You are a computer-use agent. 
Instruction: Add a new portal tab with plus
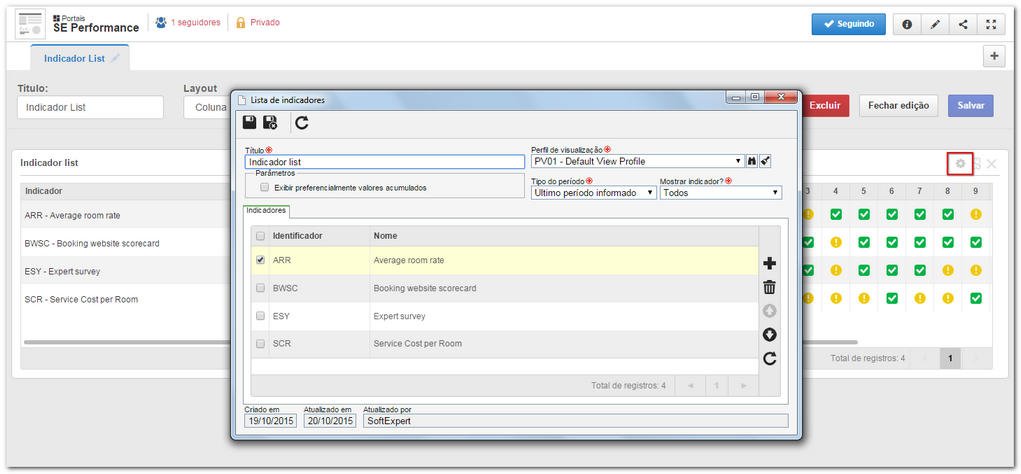[994, 57]
